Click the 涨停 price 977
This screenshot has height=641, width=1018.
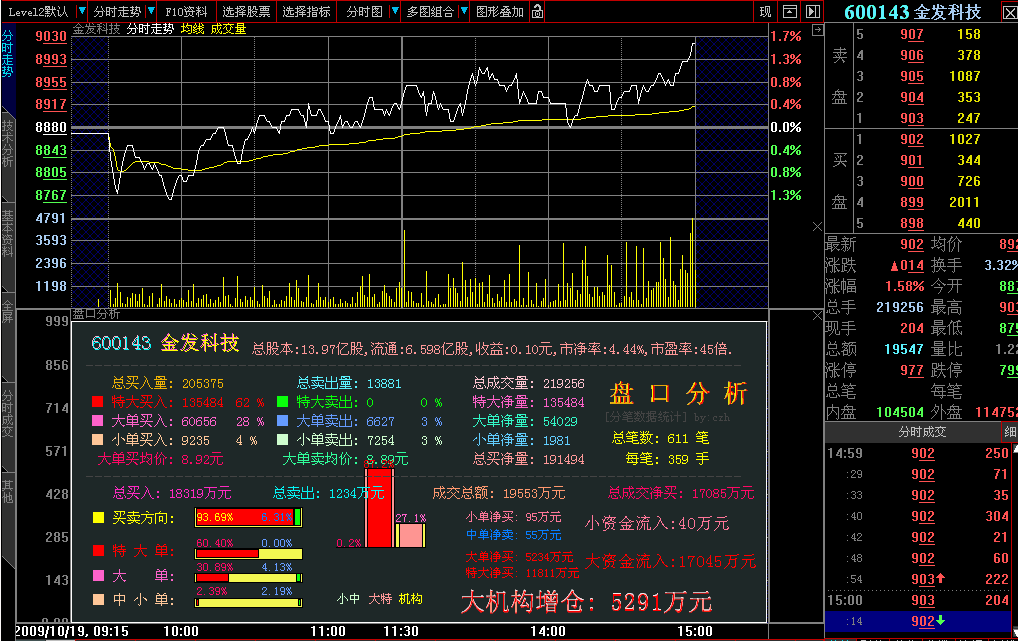912,370
